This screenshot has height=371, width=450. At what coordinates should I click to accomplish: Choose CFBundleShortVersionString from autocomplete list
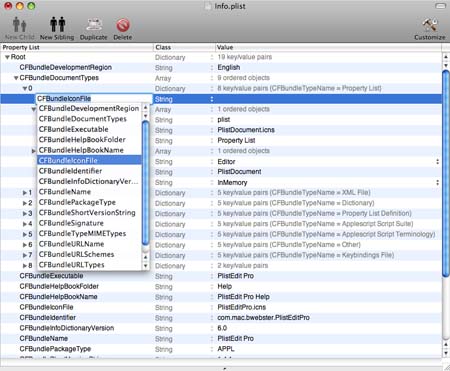[89, 212]
